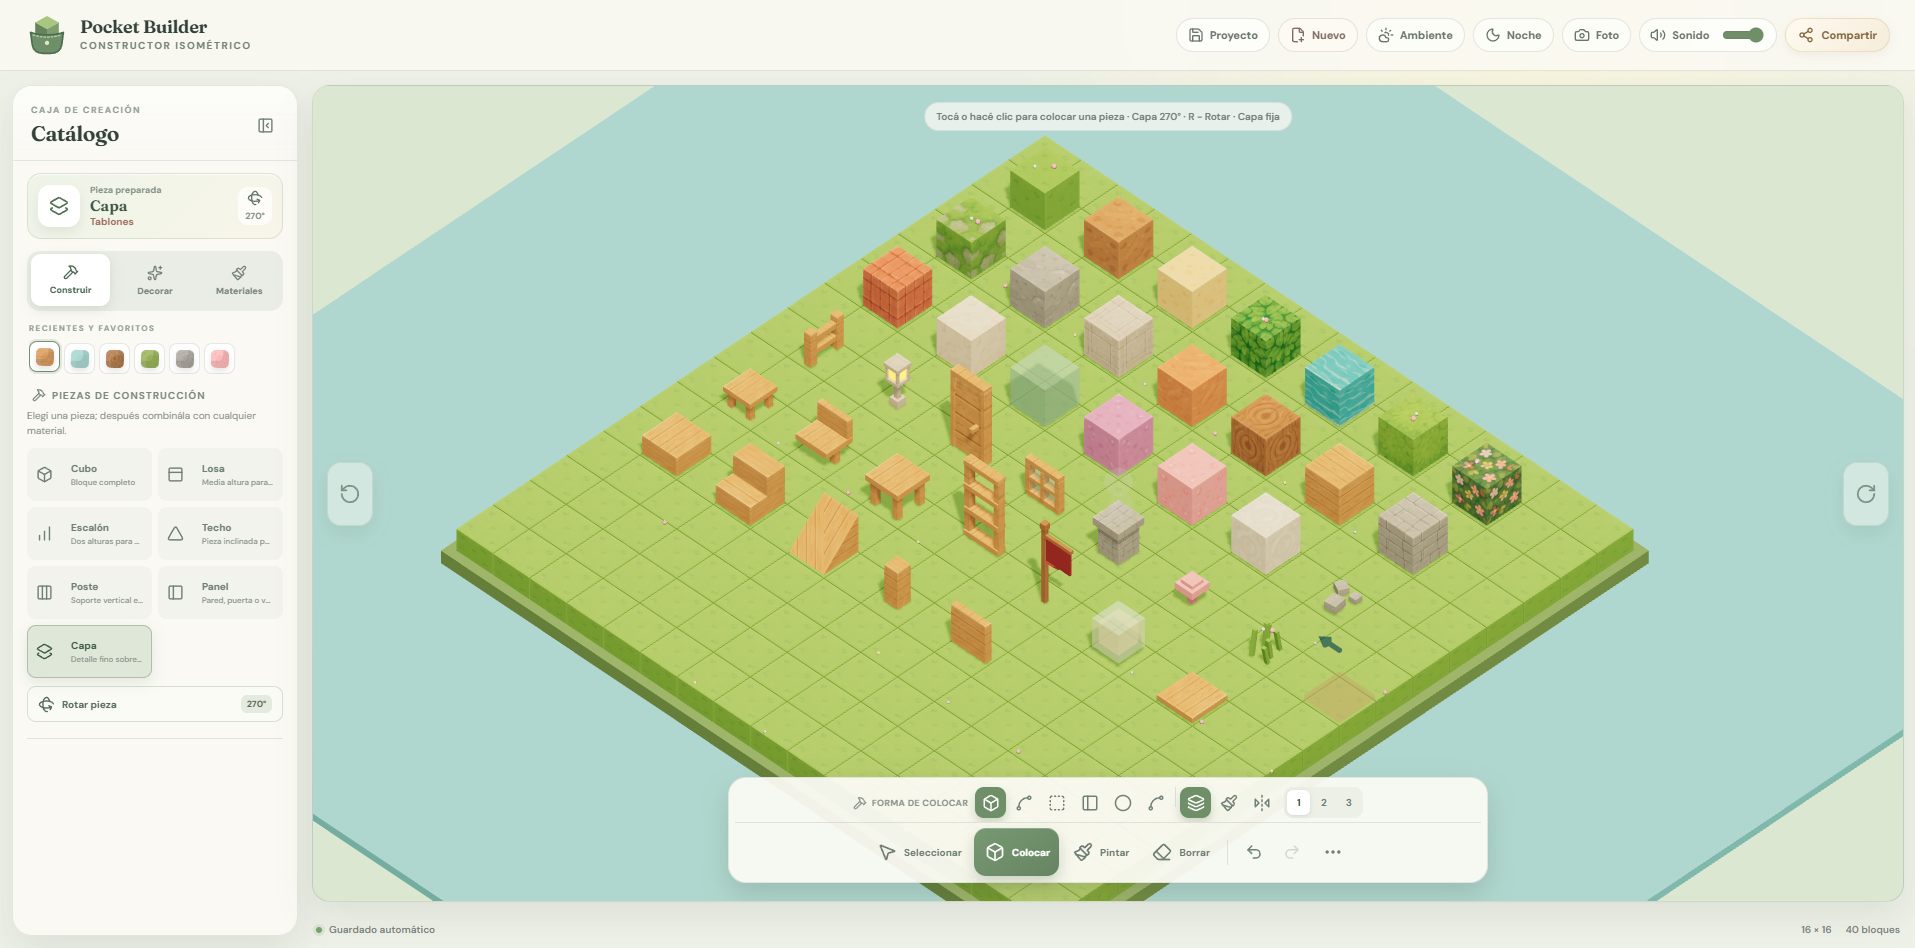Click the turquoise water block on the grid
The width and height of the screenshot is (1915, 948).
click(1339, 385)
